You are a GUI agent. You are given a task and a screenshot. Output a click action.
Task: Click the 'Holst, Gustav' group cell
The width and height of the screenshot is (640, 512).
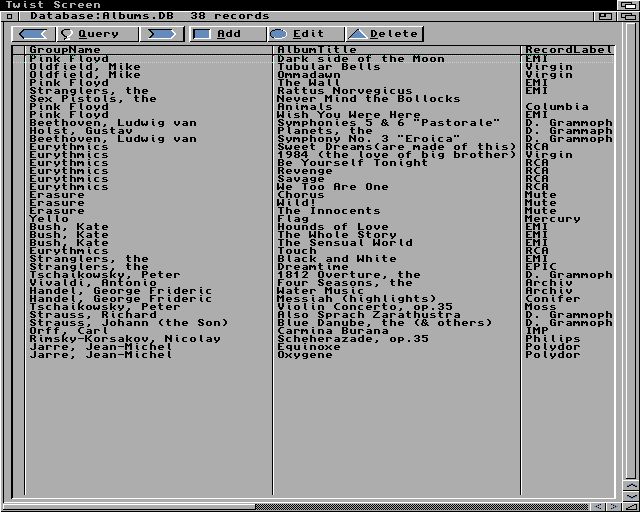(81, 131)
